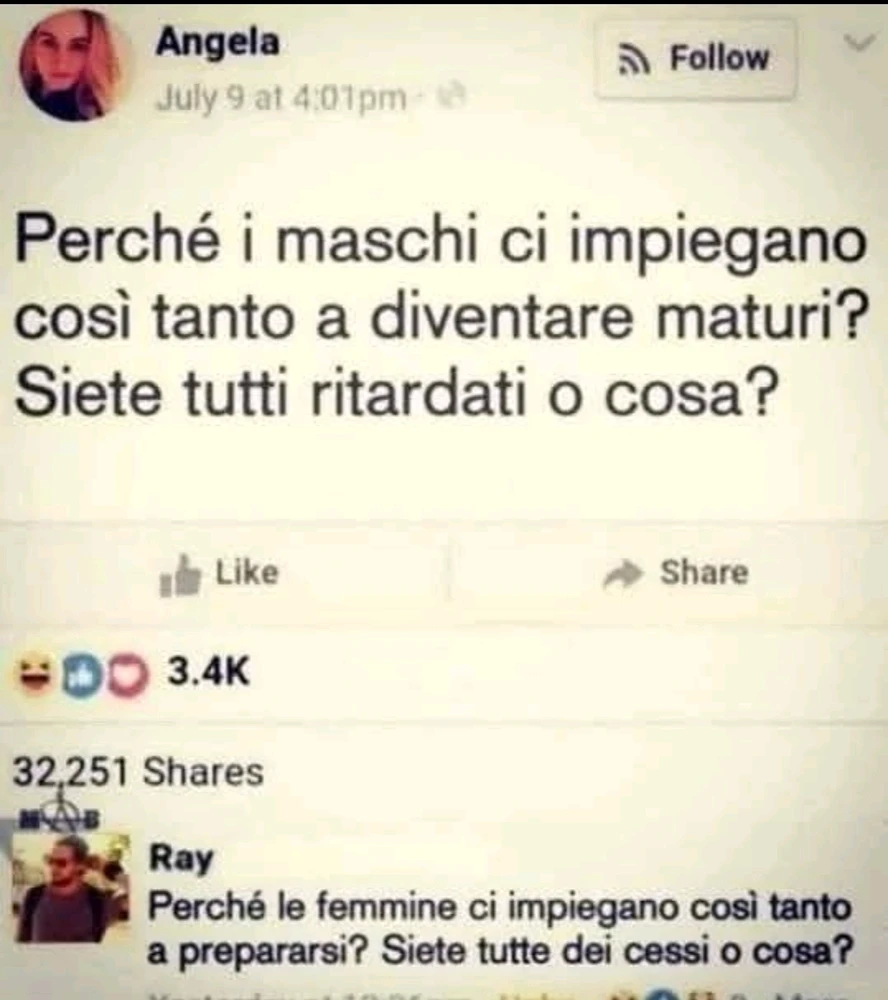Click the Like label on the post
This screenshot has height=1000, width=888.
coord(247,572)
